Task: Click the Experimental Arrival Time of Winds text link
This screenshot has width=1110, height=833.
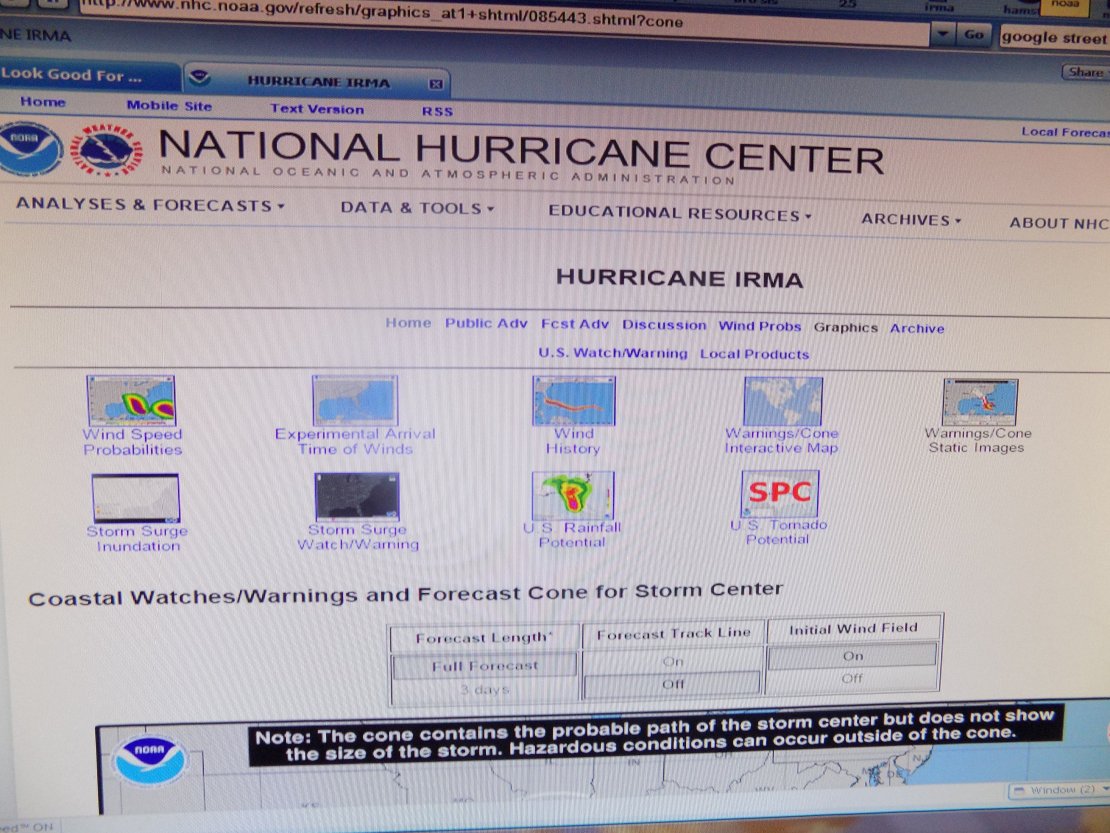Action: point(355,441)
